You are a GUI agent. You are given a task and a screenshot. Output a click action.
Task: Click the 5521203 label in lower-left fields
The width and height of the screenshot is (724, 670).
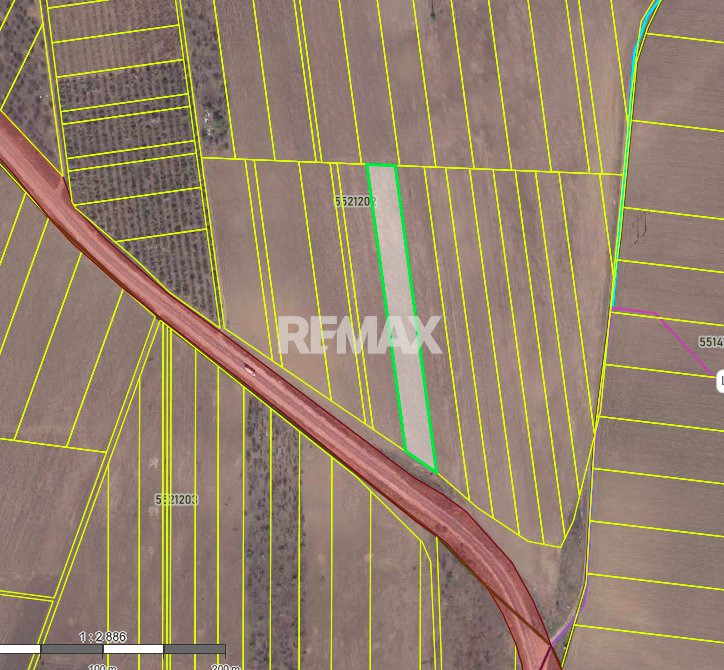tap(176, 498)
